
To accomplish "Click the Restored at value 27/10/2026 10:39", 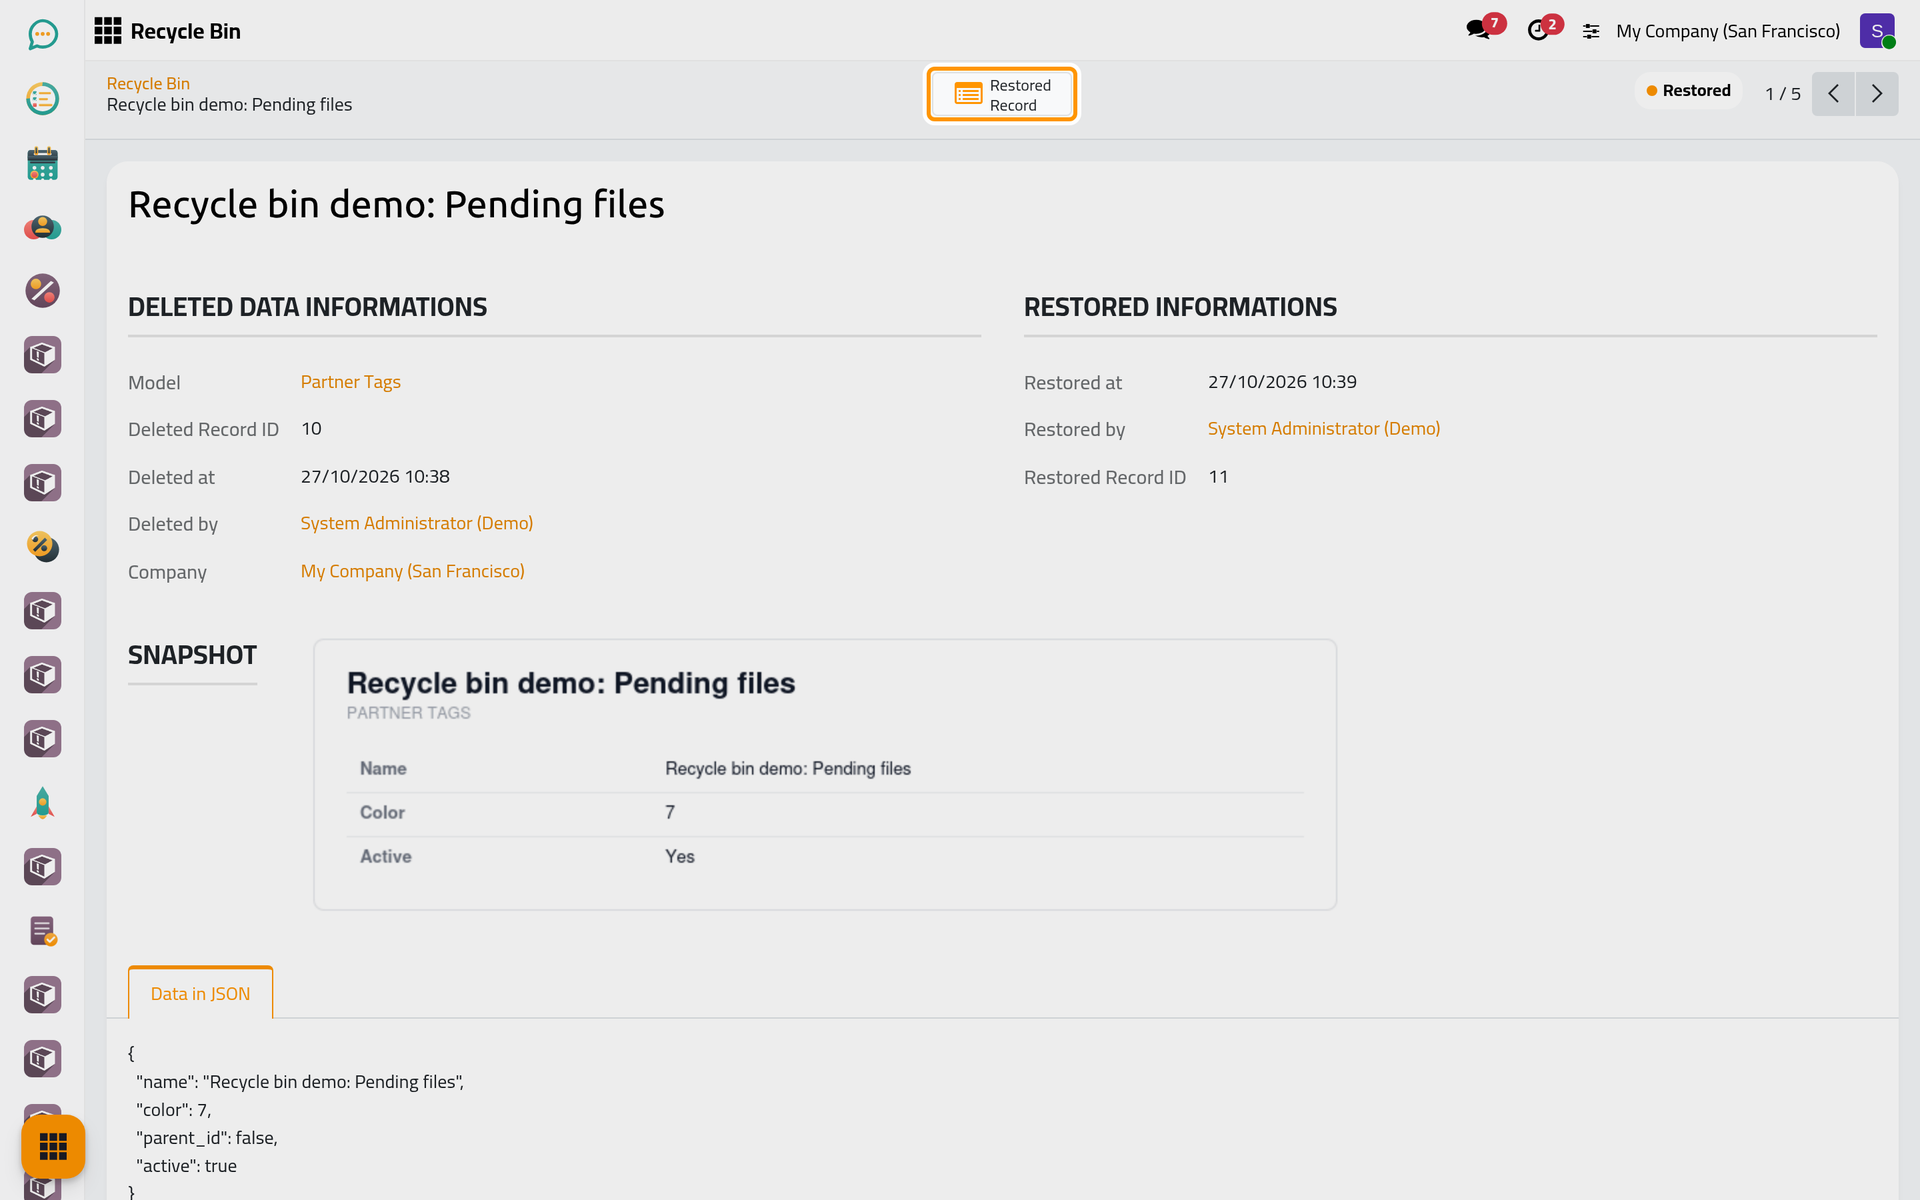I will (1282, 382).
